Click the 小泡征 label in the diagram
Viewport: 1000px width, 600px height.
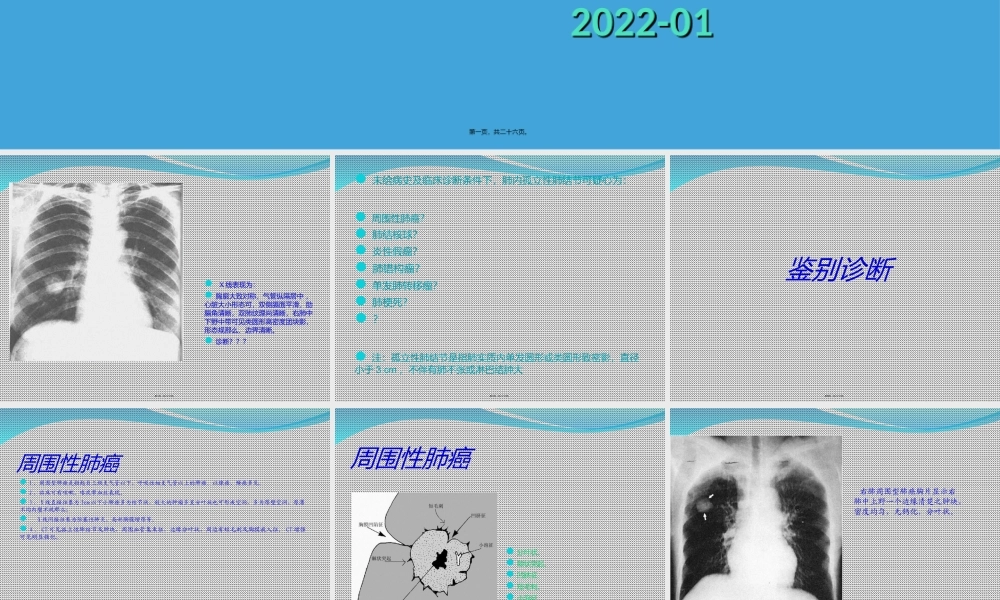484,544
